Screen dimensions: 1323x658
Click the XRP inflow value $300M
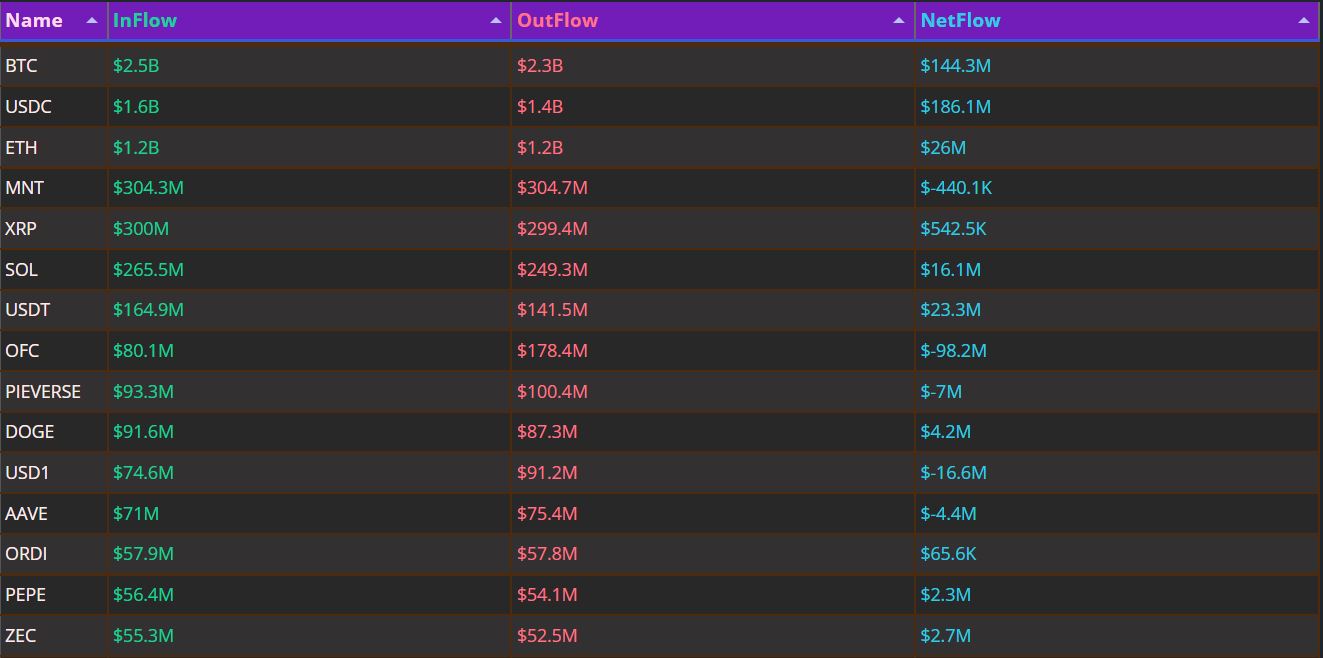pos(141,229)
